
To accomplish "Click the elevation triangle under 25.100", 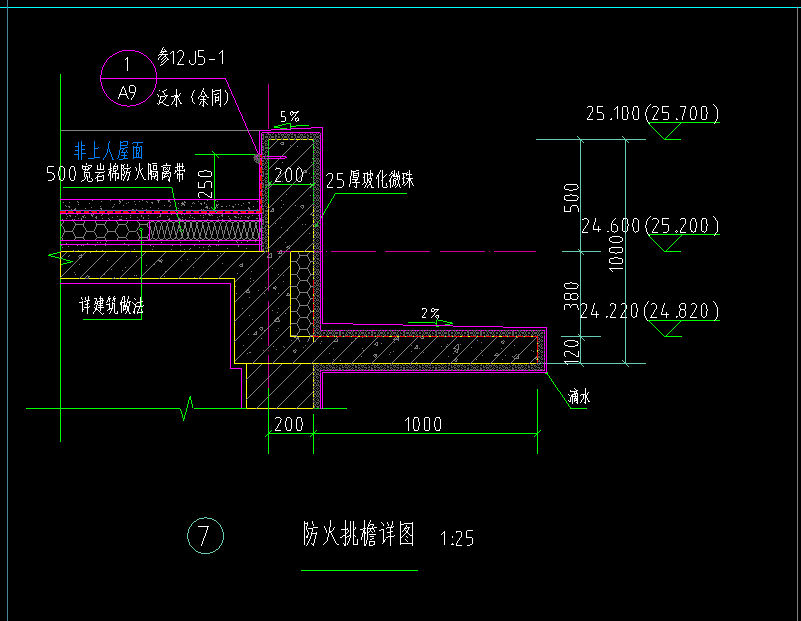I will (665, 131).
